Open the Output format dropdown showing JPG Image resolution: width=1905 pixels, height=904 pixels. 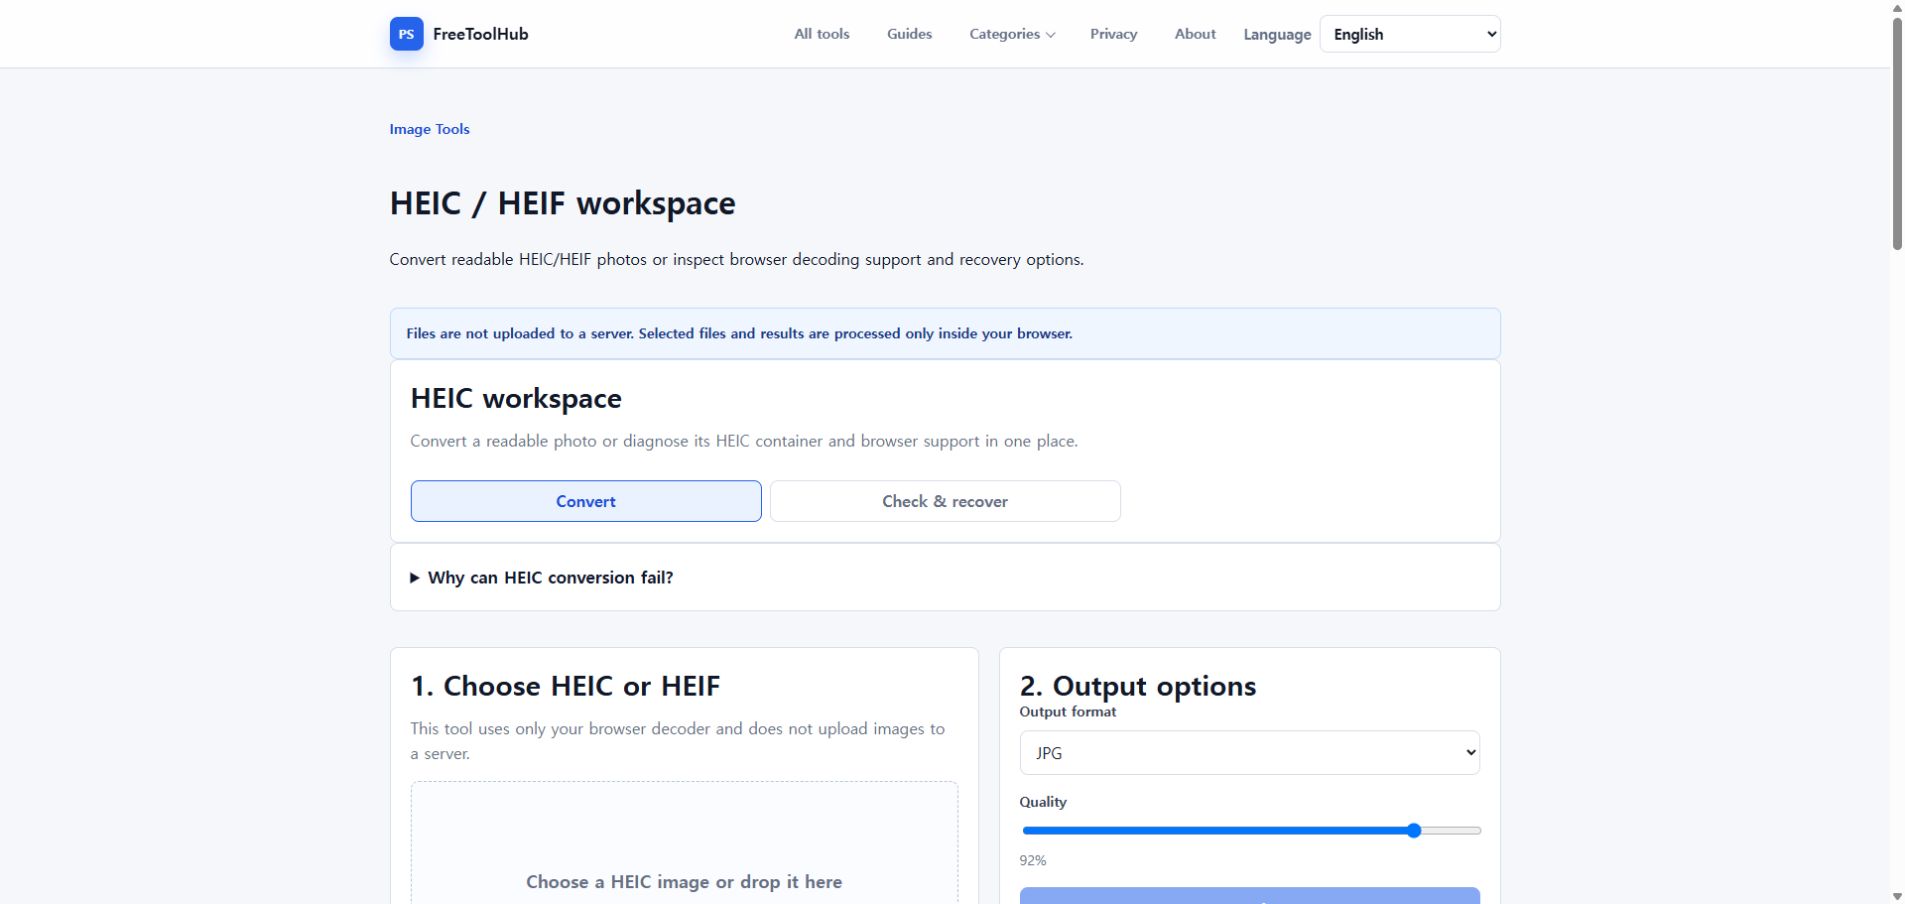tap(1249, 753)
